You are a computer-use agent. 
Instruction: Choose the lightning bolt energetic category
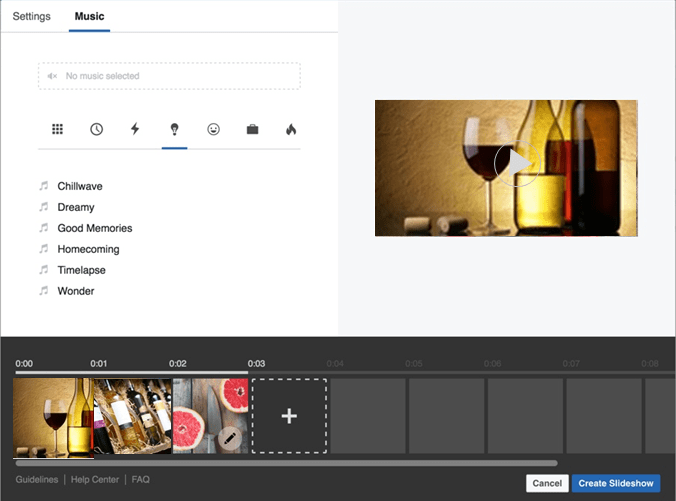[135, 129]
